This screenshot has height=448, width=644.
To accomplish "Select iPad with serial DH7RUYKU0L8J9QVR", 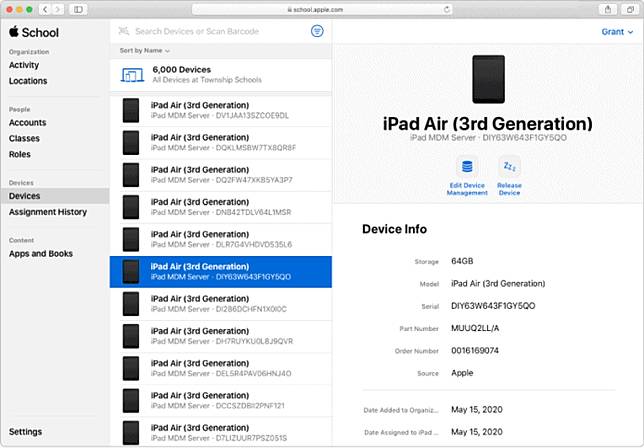I will (x=221, y=336).
